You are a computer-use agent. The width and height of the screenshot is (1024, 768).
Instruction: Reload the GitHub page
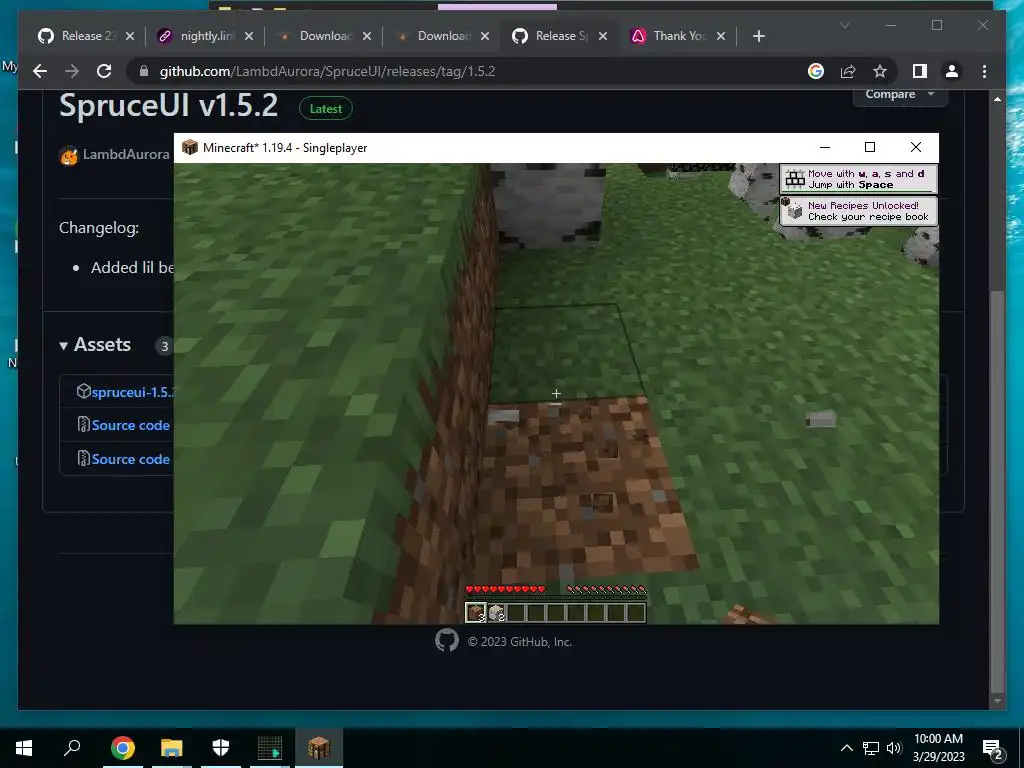104,71
